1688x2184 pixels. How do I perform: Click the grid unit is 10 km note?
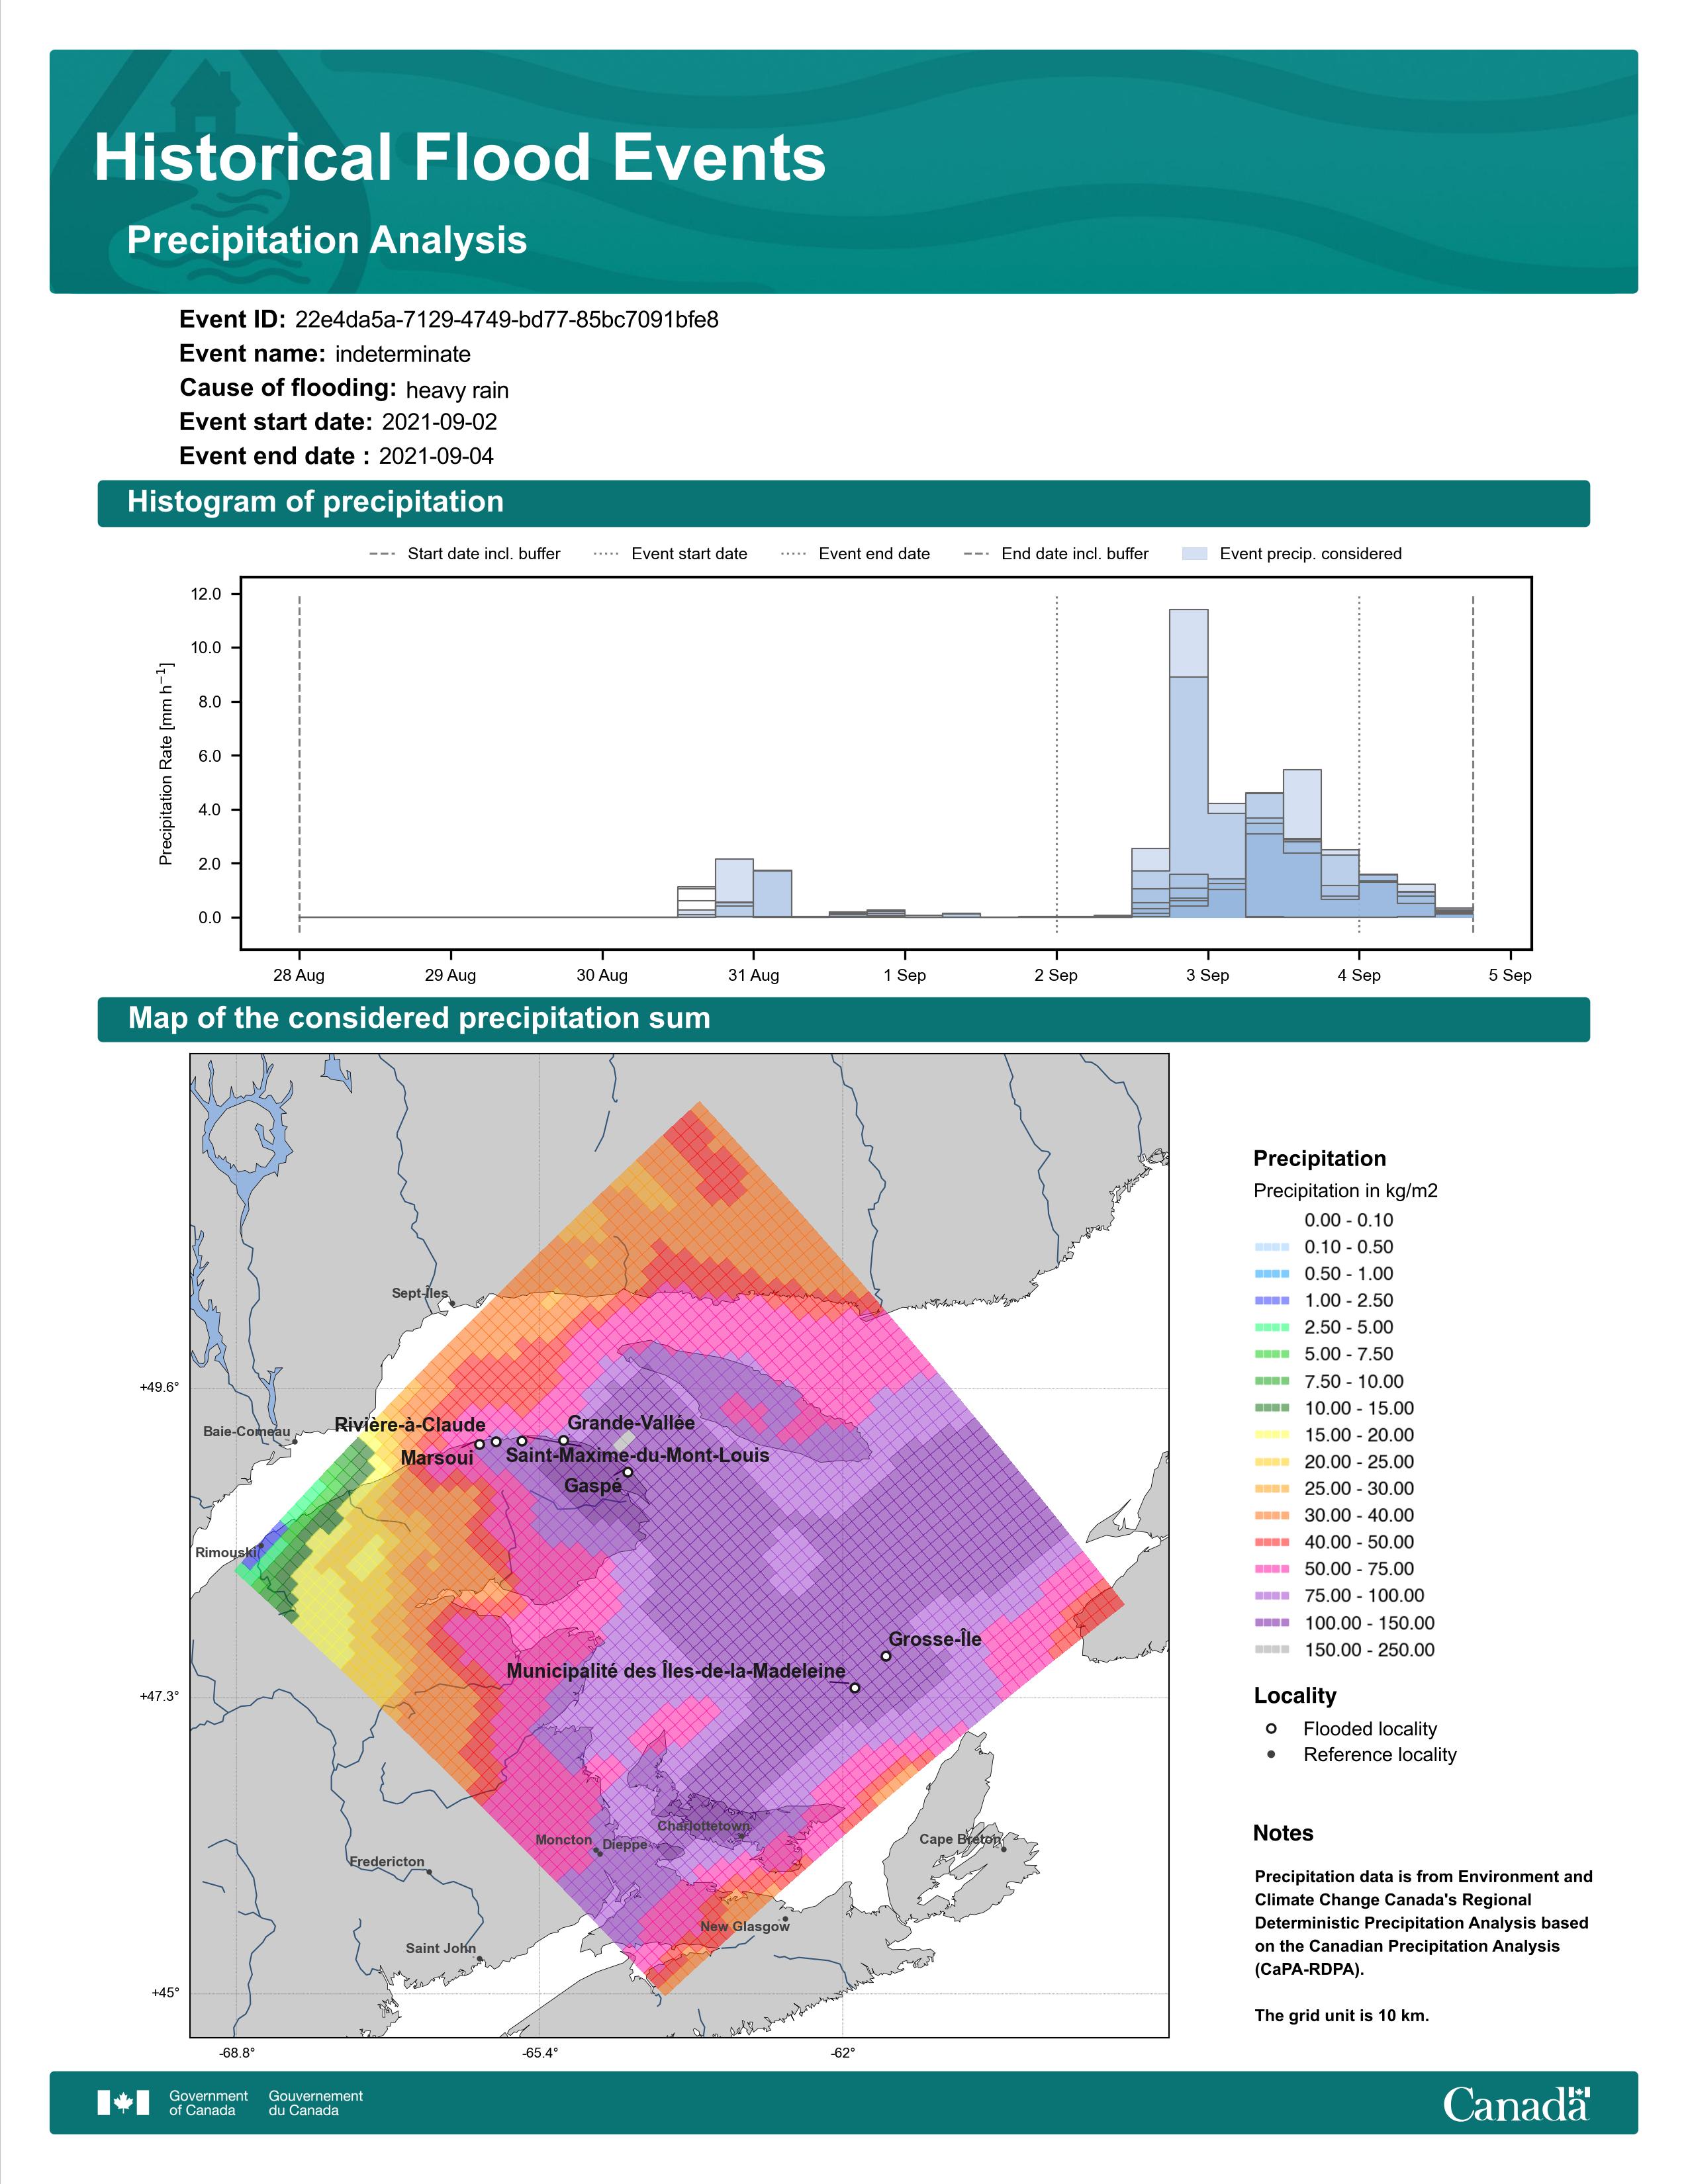pos(1342,2015)
